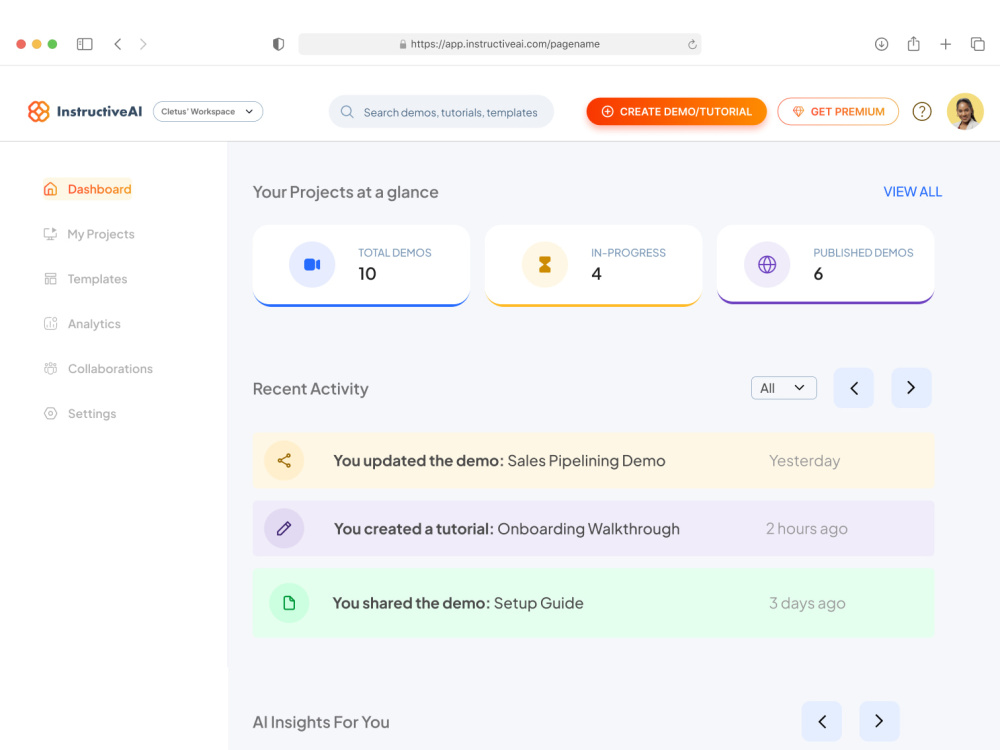Click the 2 hours ago timestamp
This screenshot has width=1000, height=750.
point(807,529)
